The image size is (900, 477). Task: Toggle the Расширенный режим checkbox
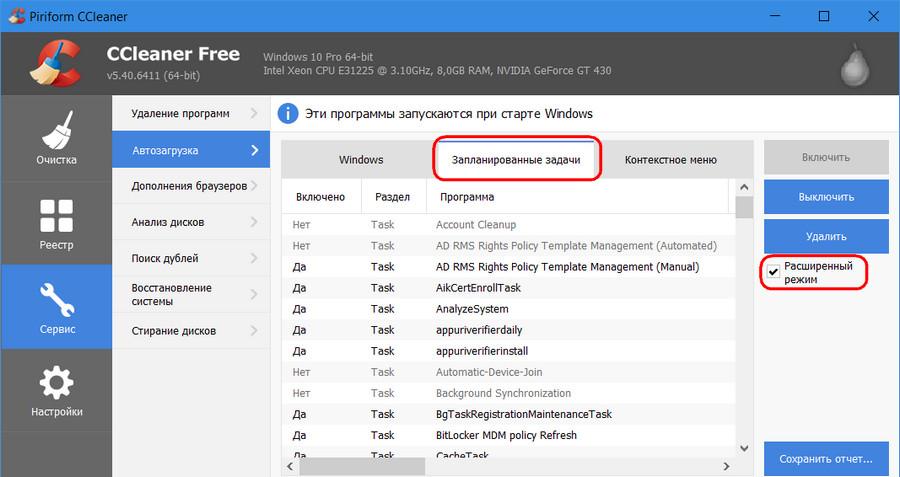[x=773, y=272]
